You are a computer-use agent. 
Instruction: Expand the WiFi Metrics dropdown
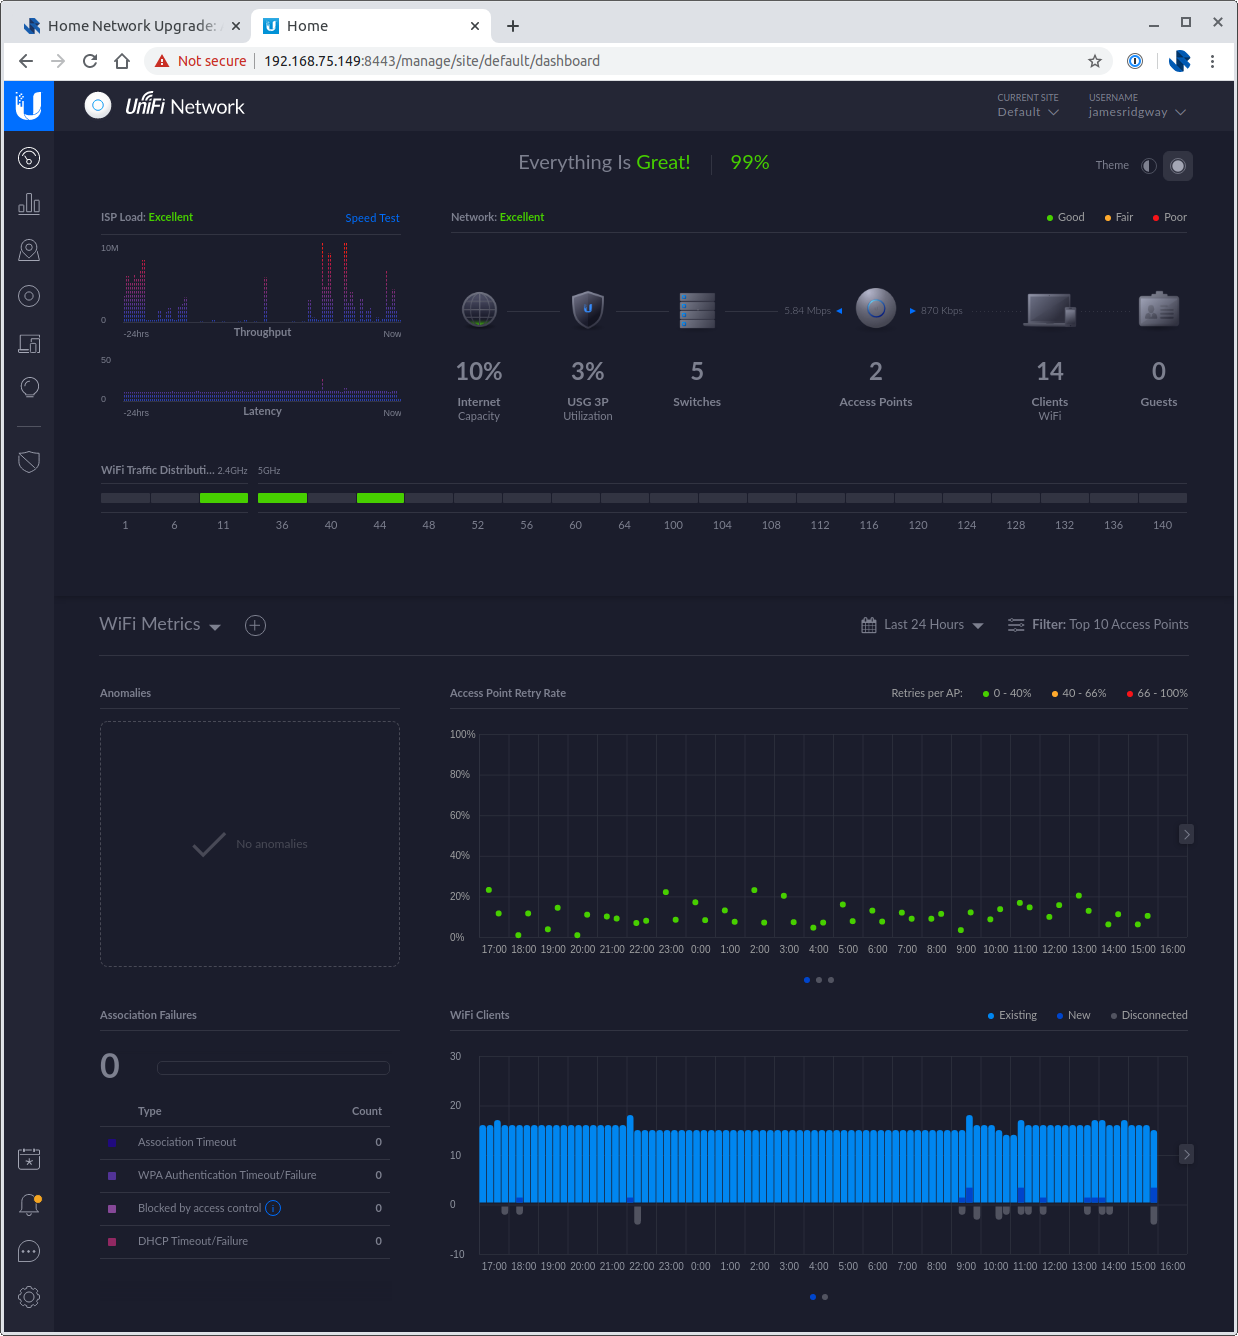(x=215, y=626)
